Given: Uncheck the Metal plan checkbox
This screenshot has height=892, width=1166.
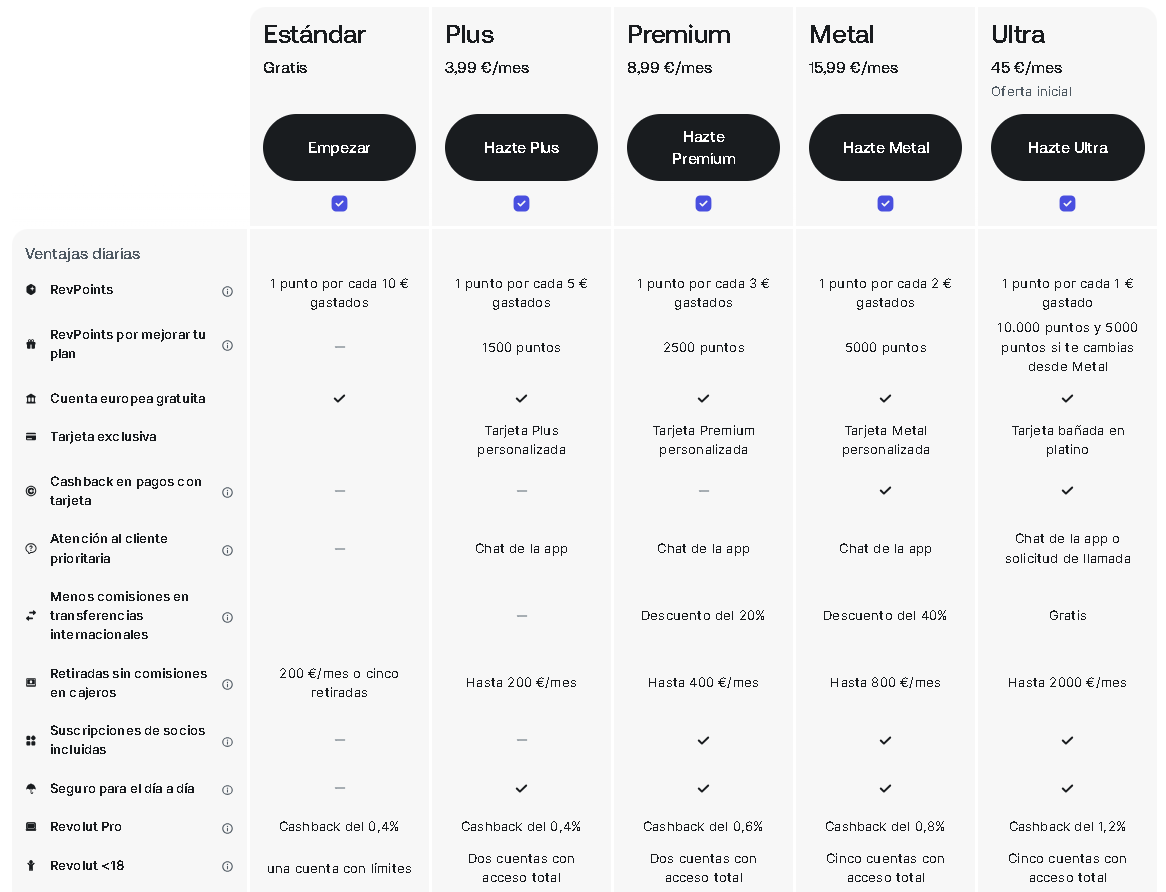Looking at the screenshot, I should point(885,203).
